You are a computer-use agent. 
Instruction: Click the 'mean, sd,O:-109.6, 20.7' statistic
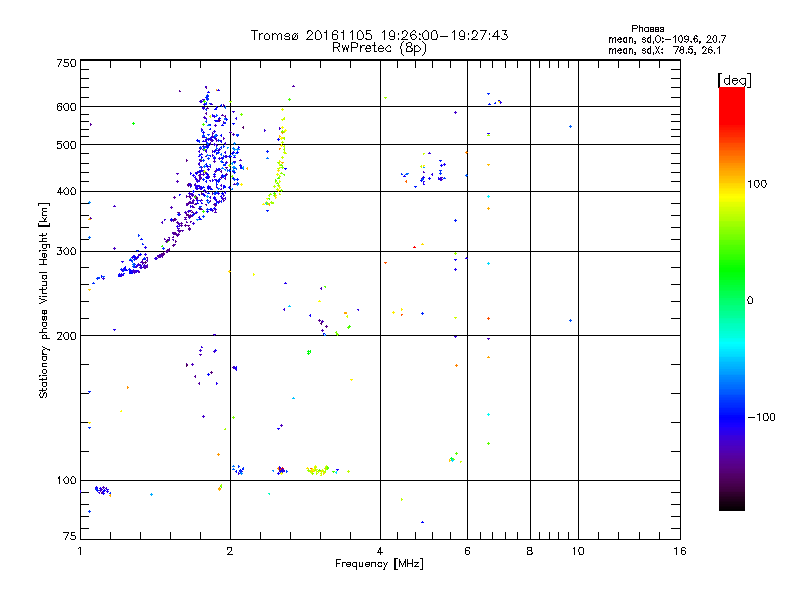[x=667, y=39]
